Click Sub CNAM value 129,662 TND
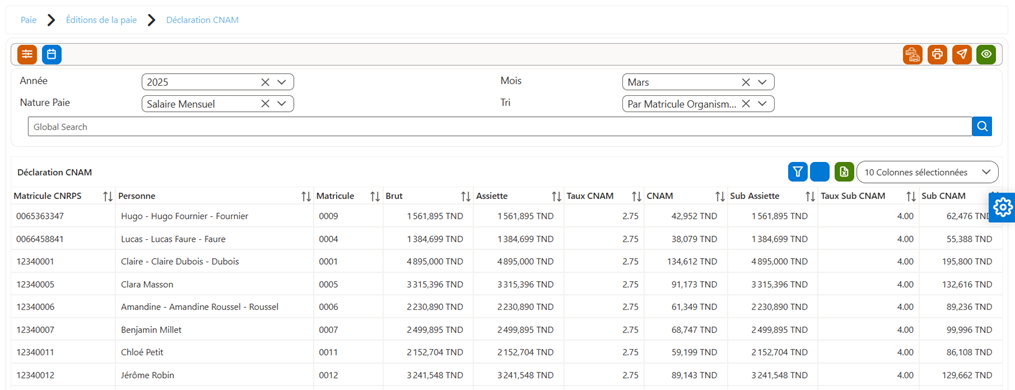 click(967, 375)
